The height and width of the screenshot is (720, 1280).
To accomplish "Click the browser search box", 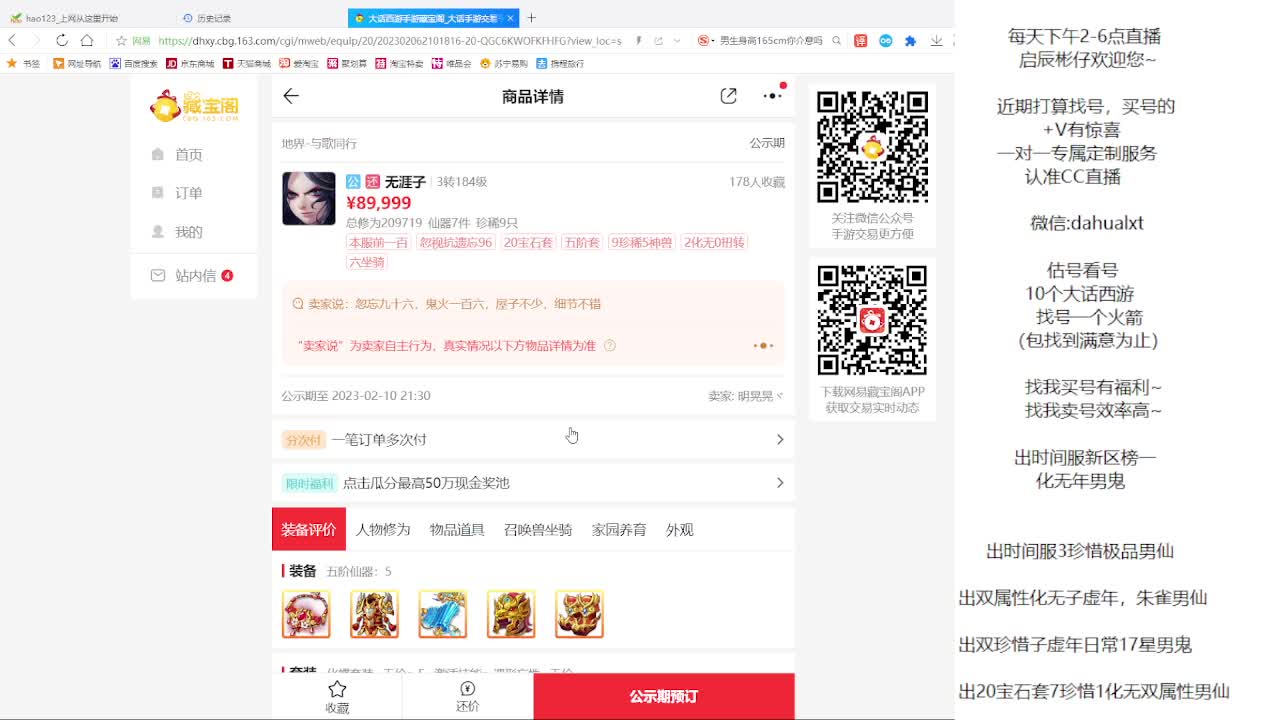I will click(x=768, y=41).
